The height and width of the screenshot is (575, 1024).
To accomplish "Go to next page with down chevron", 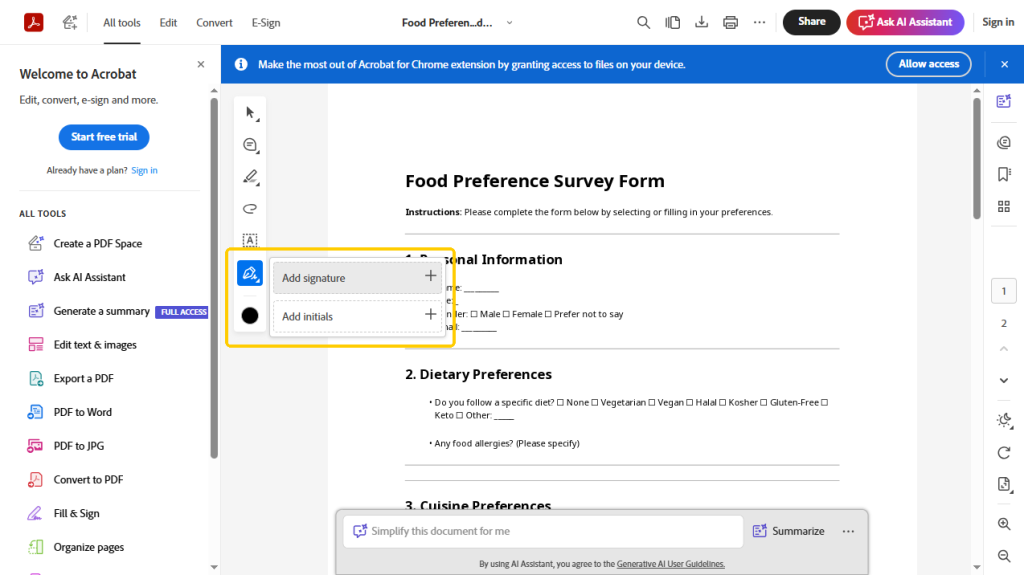I will click(x=1004, y=380).
